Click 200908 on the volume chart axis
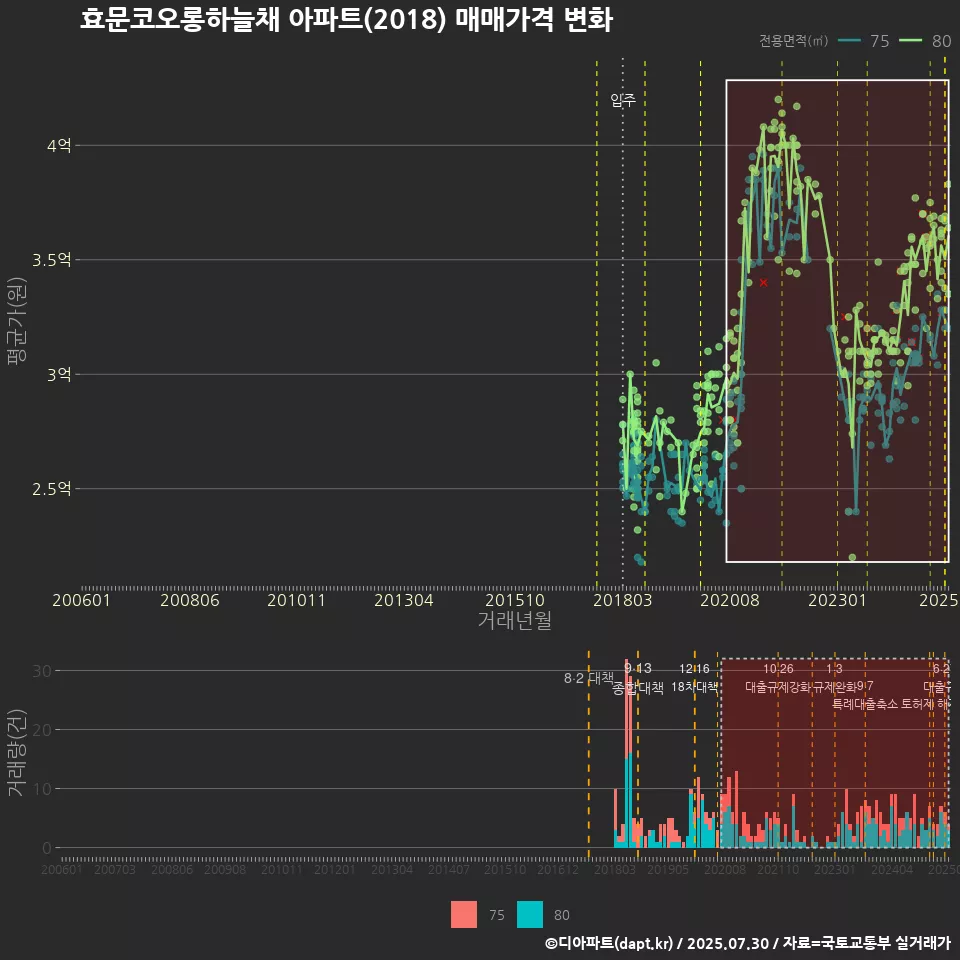960x960 pixels. coord(225,869)
